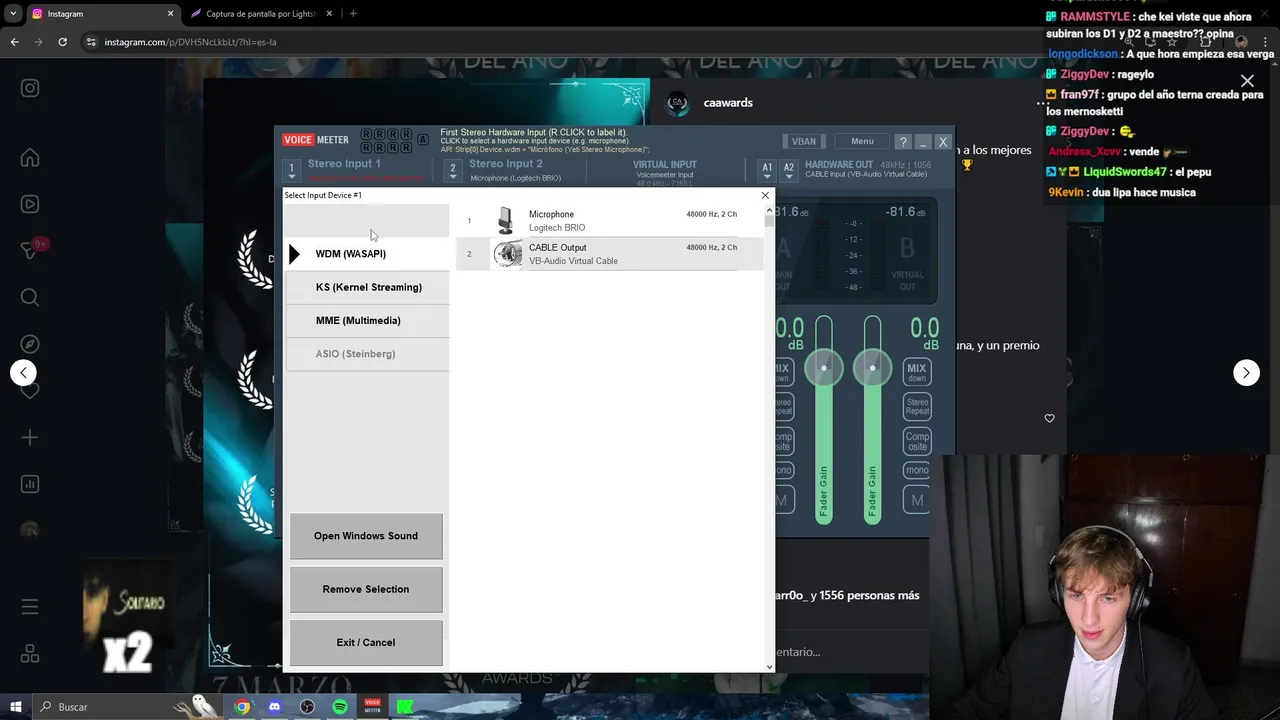1280x720 pixels.
Task: Click Instagram logo icon in sidebar
Action: (30, 88)
